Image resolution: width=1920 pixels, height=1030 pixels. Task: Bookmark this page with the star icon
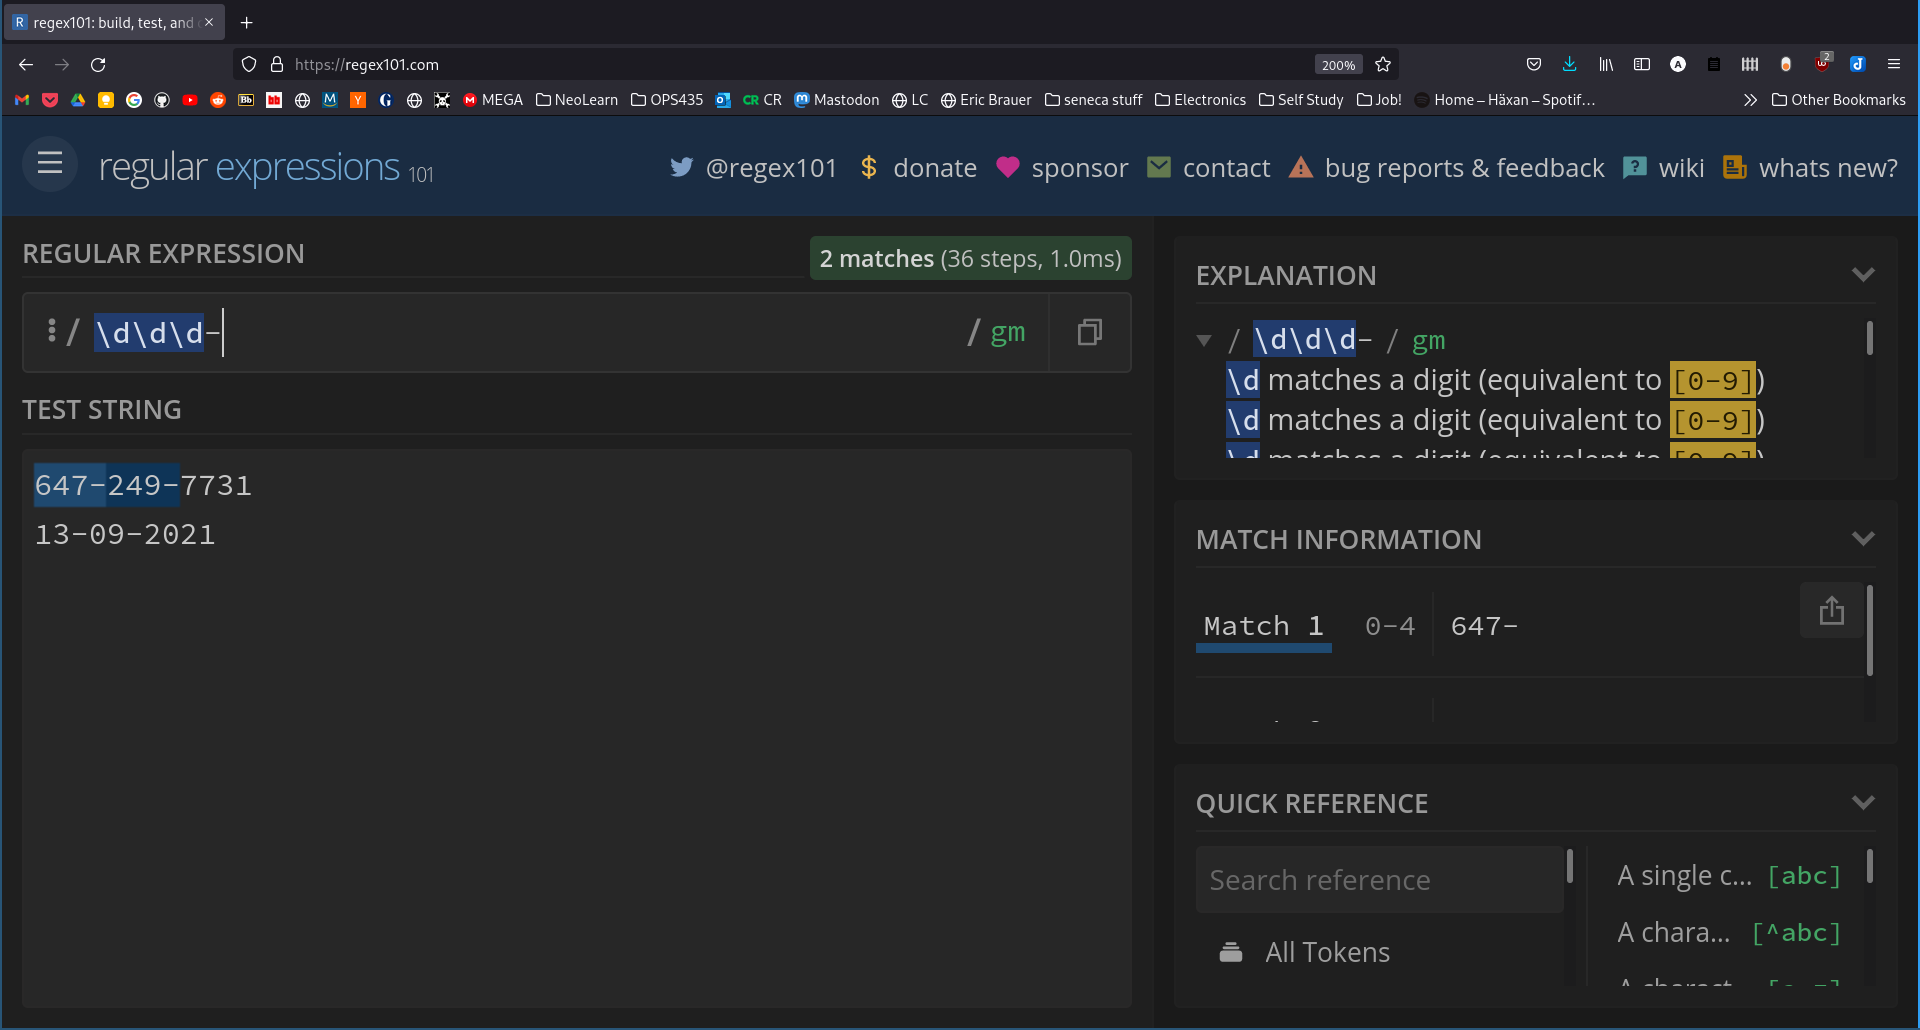click(x=1383, y=65)
